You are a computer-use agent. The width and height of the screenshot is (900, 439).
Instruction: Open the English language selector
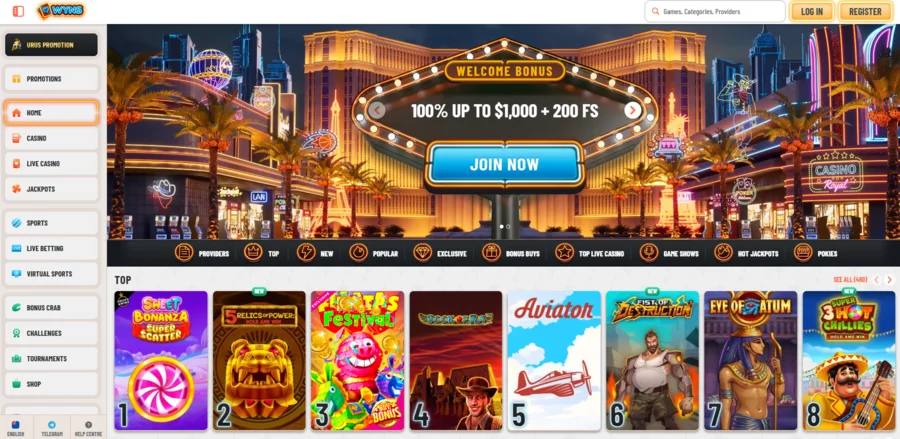16,427
